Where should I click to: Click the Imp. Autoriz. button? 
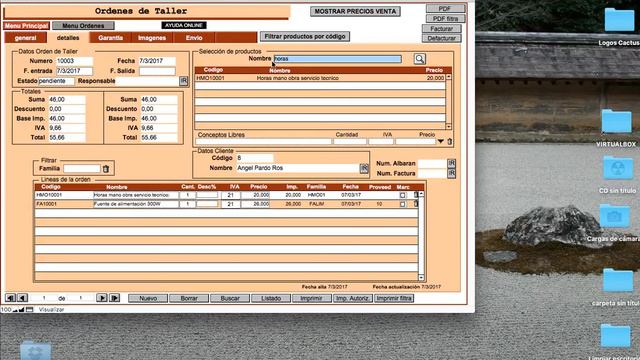(353, 298)
